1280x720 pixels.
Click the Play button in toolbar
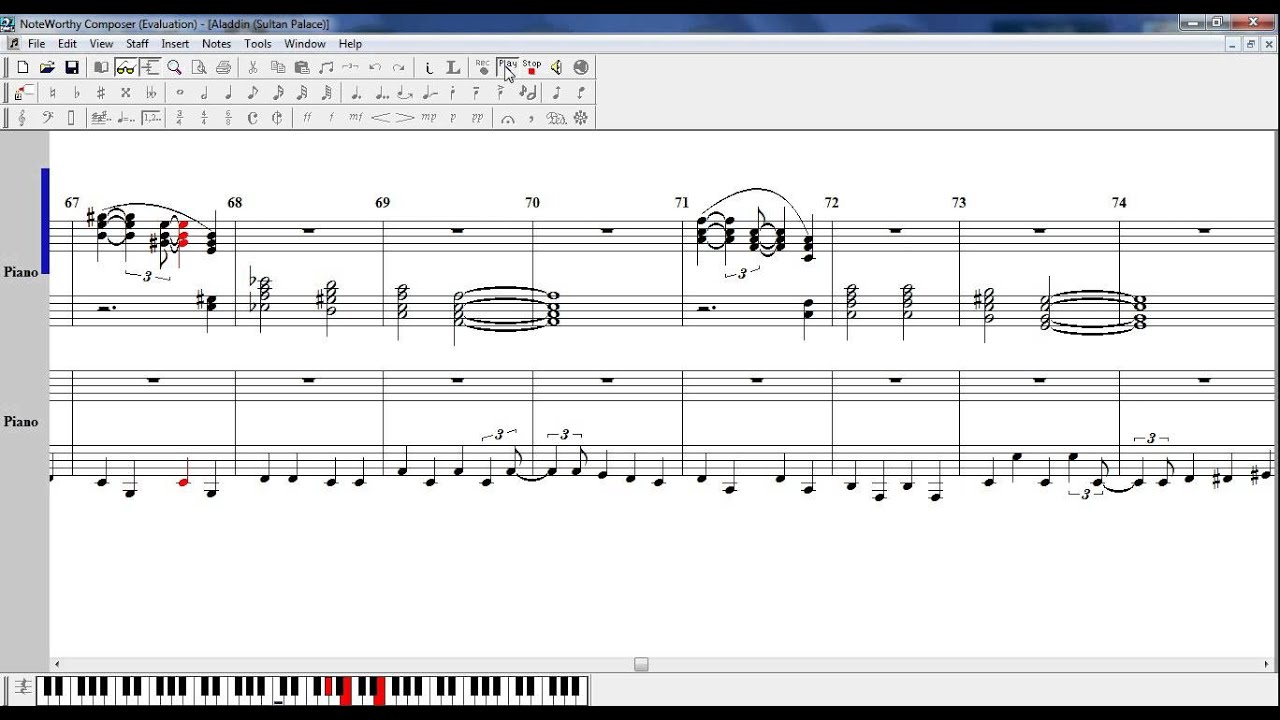pyautogui.click(x=508, y=67)
